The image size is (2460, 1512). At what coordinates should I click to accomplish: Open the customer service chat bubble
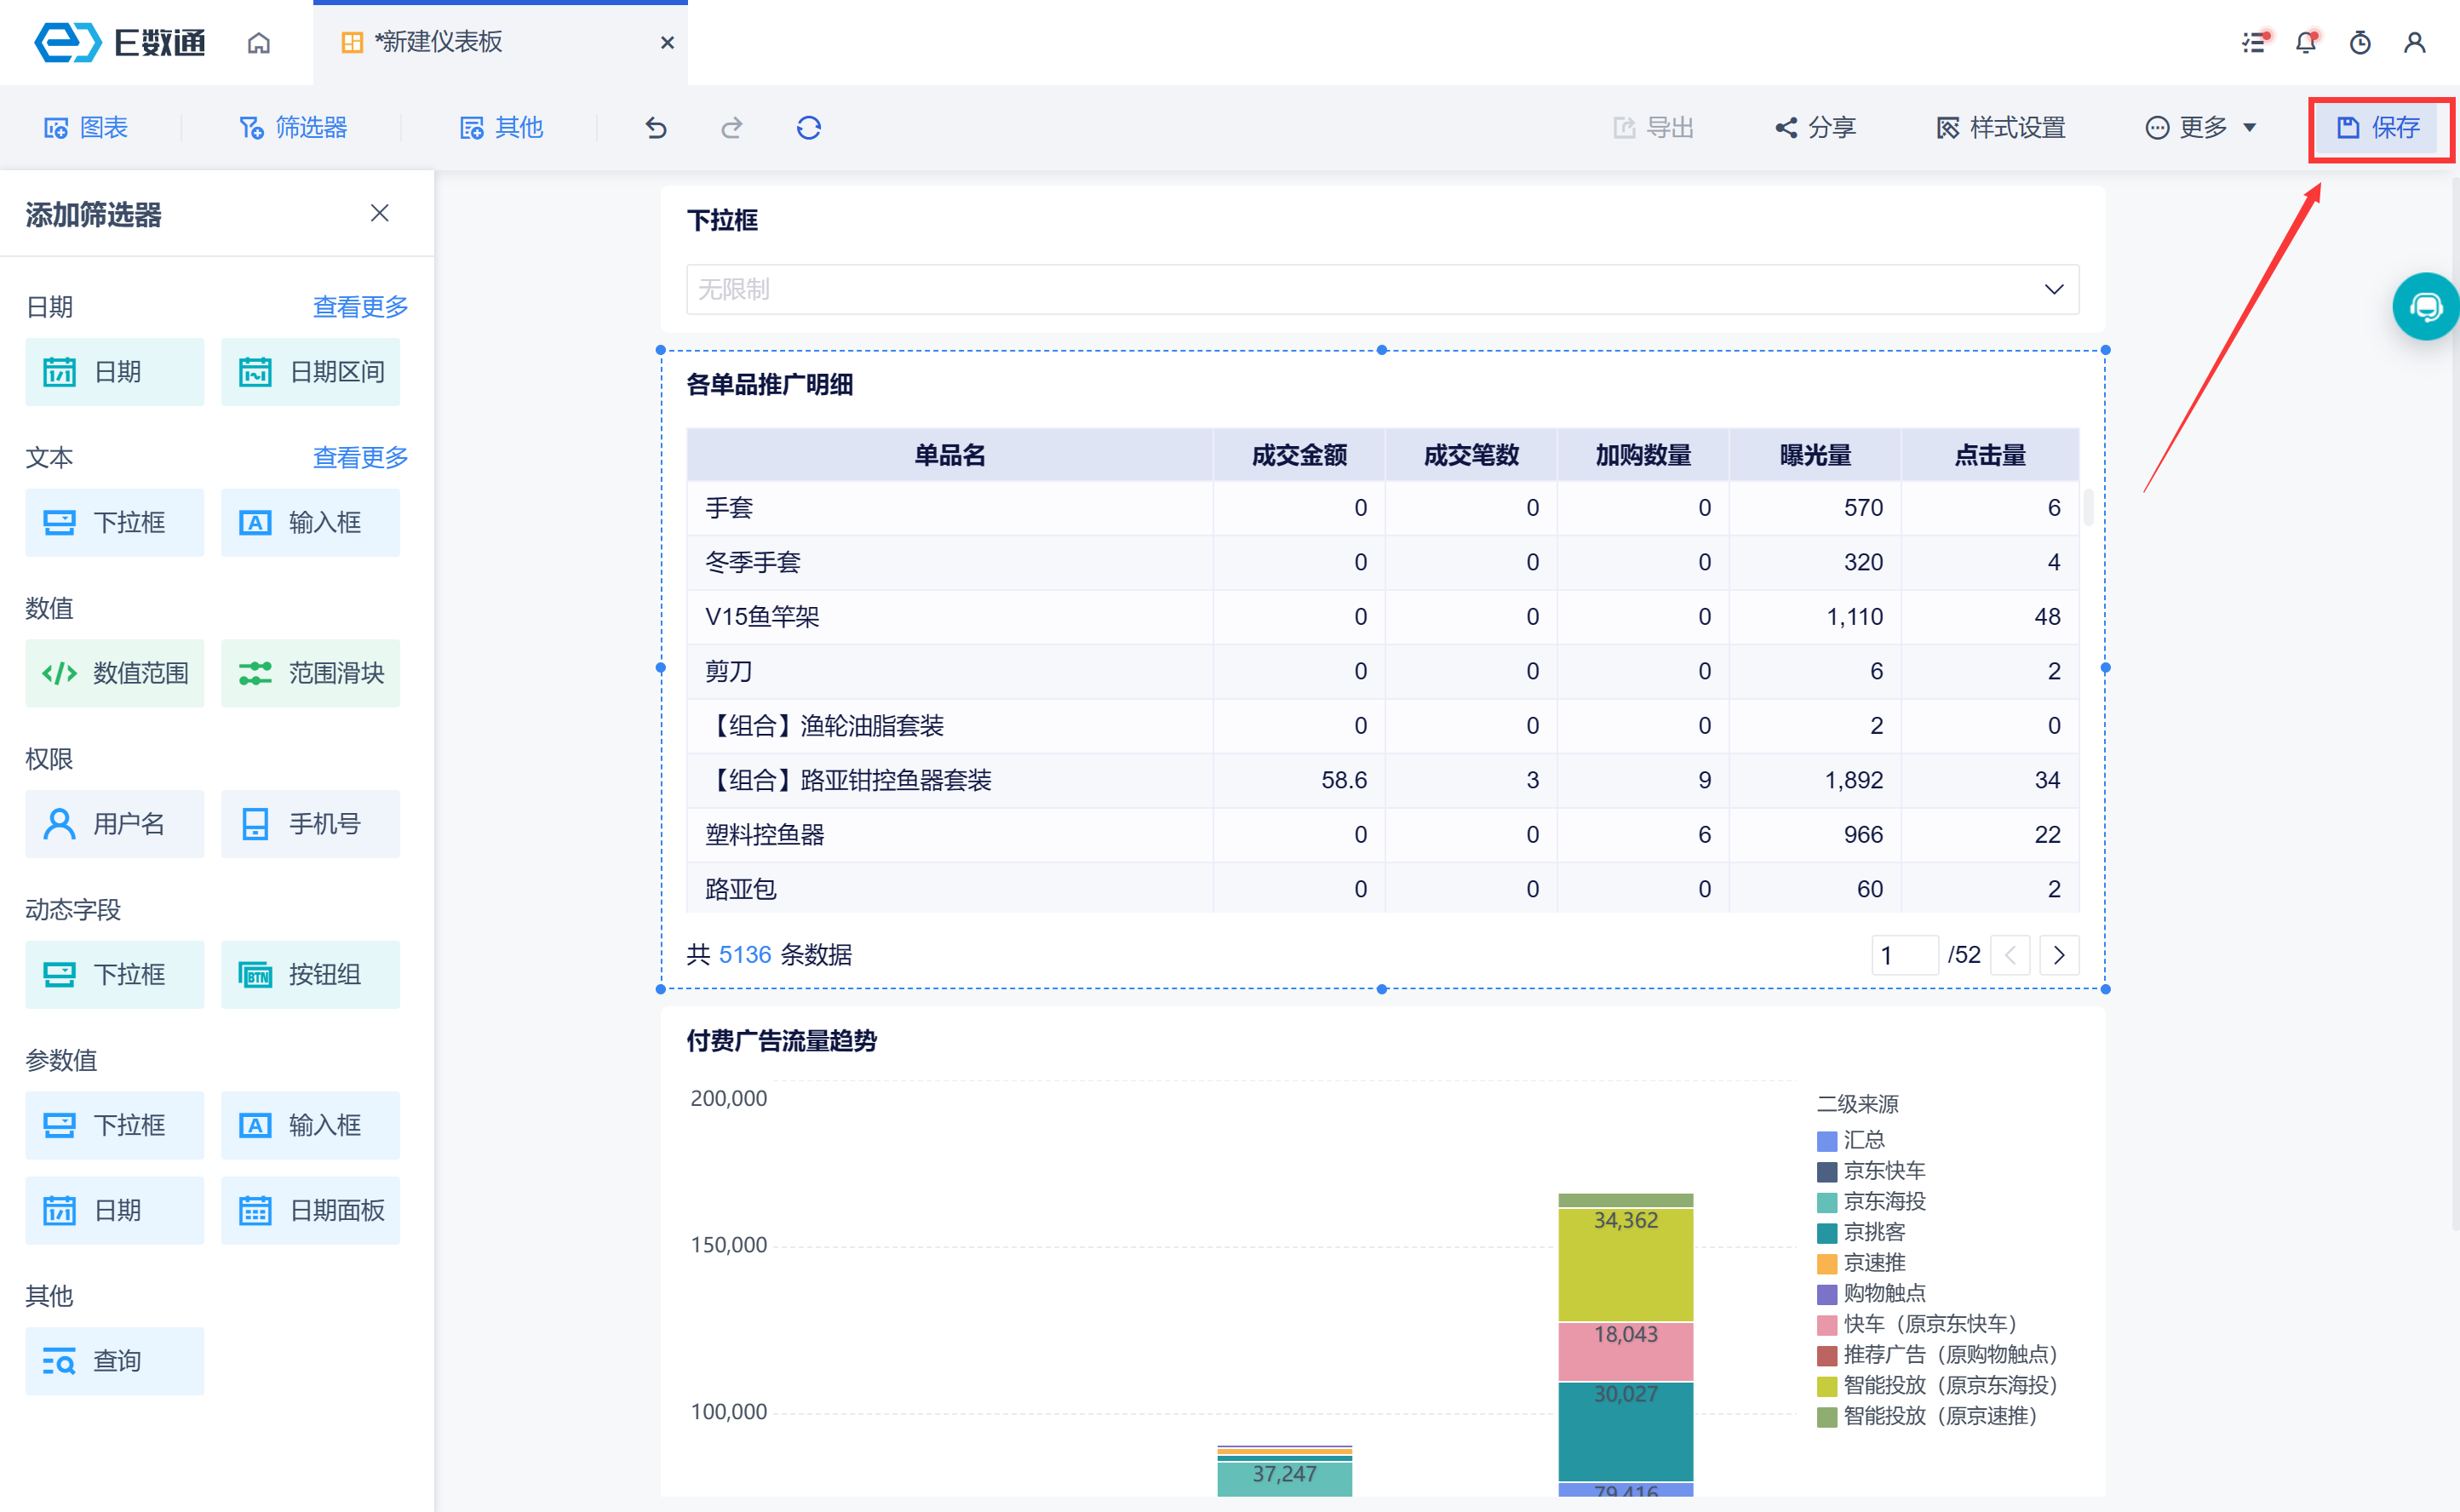pos(2426,307)
